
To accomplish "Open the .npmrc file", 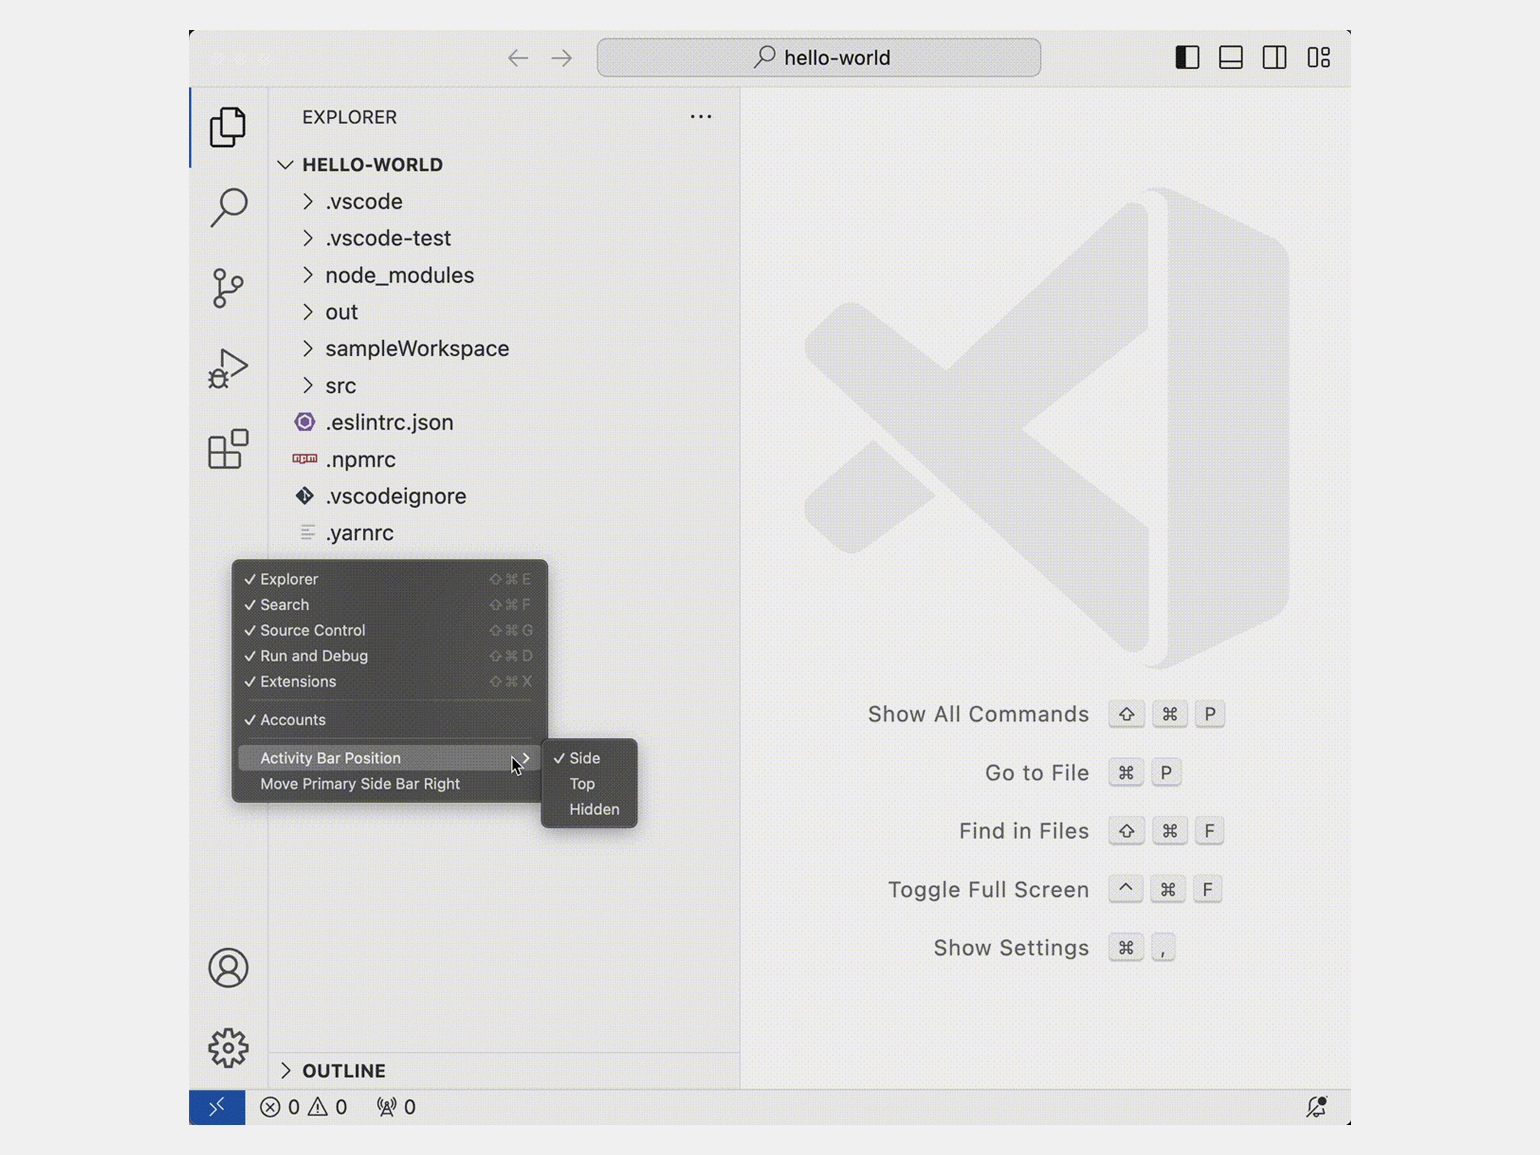I will [504, 460].
